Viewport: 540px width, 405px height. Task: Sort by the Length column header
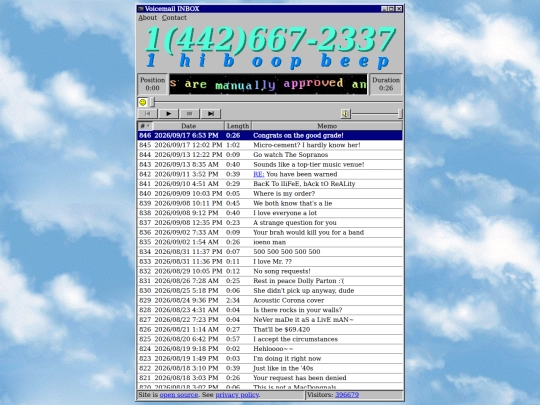click(238, 126)
